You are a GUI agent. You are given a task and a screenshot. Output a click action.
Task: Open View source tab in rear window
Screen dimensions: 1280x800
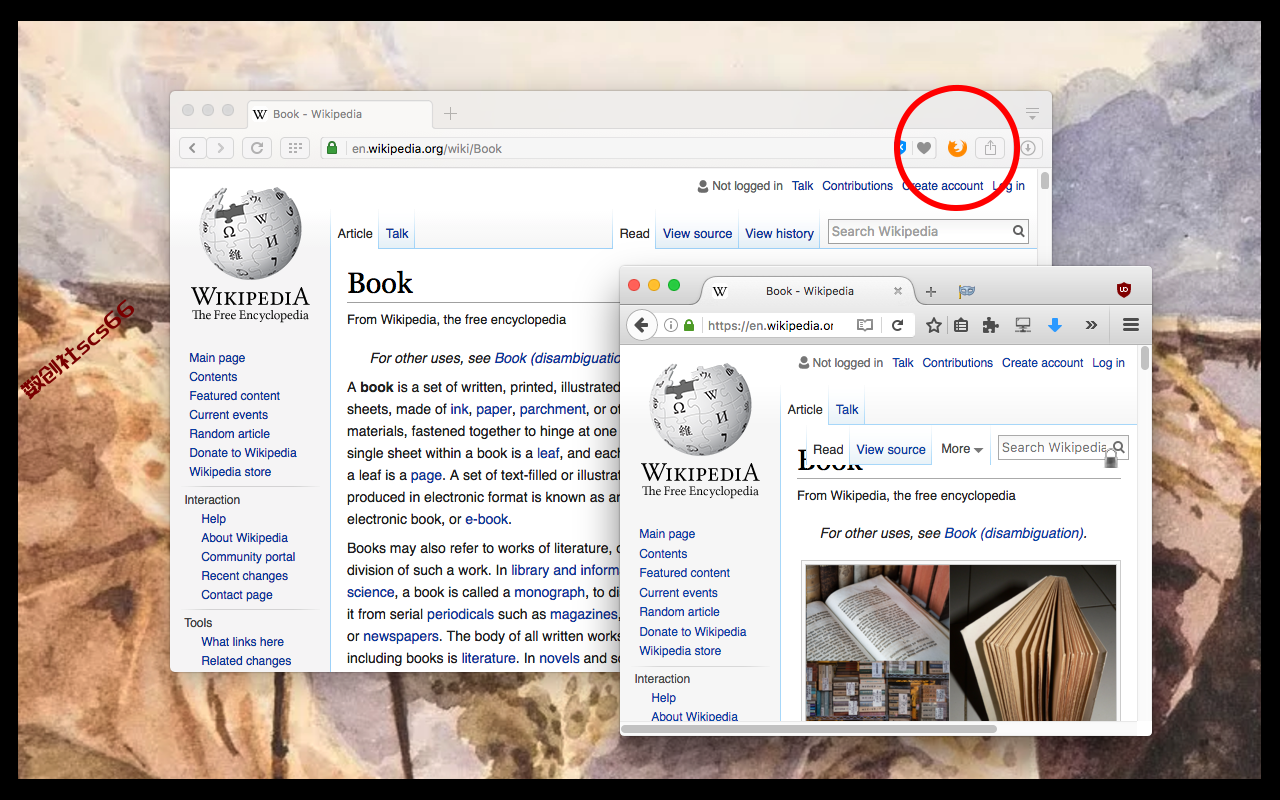pyautogui.click(x=697, y=233)
